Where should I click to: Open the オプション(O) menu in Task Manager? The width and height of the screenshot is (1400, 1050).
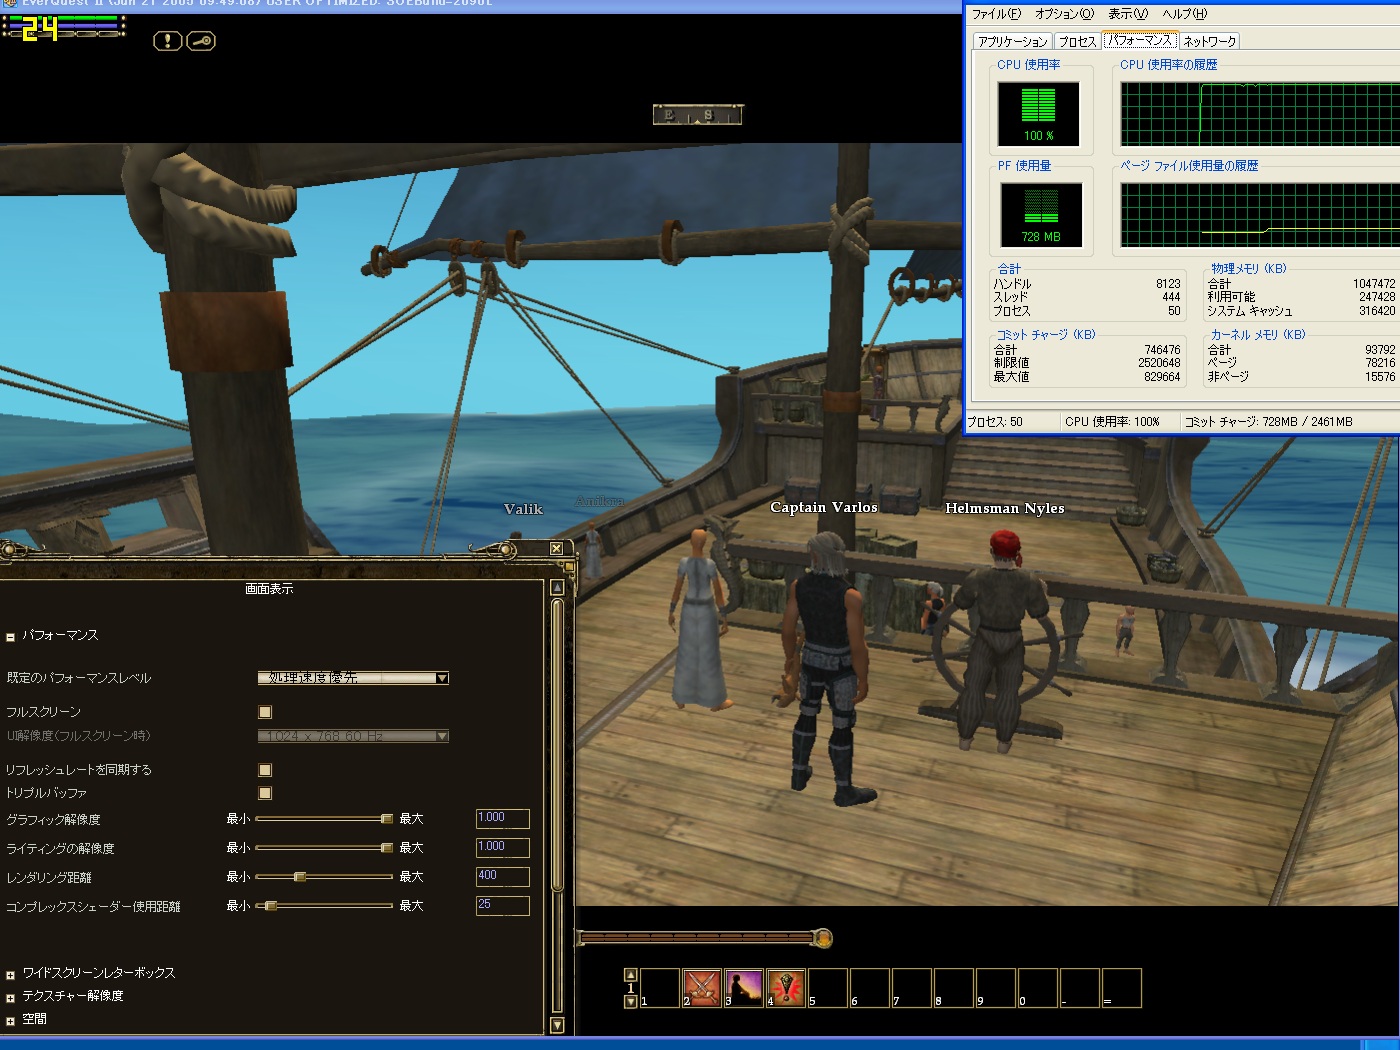(x=1064, y=14)
